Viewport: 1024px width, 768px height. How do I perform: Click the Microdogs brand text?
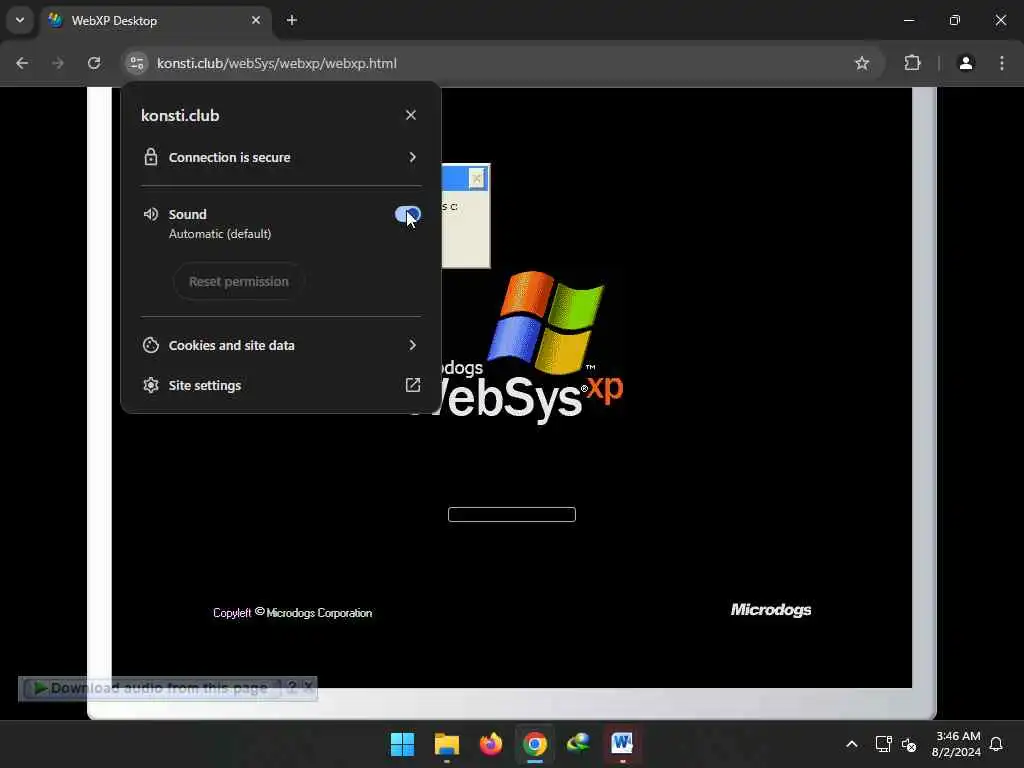(771, 610)
